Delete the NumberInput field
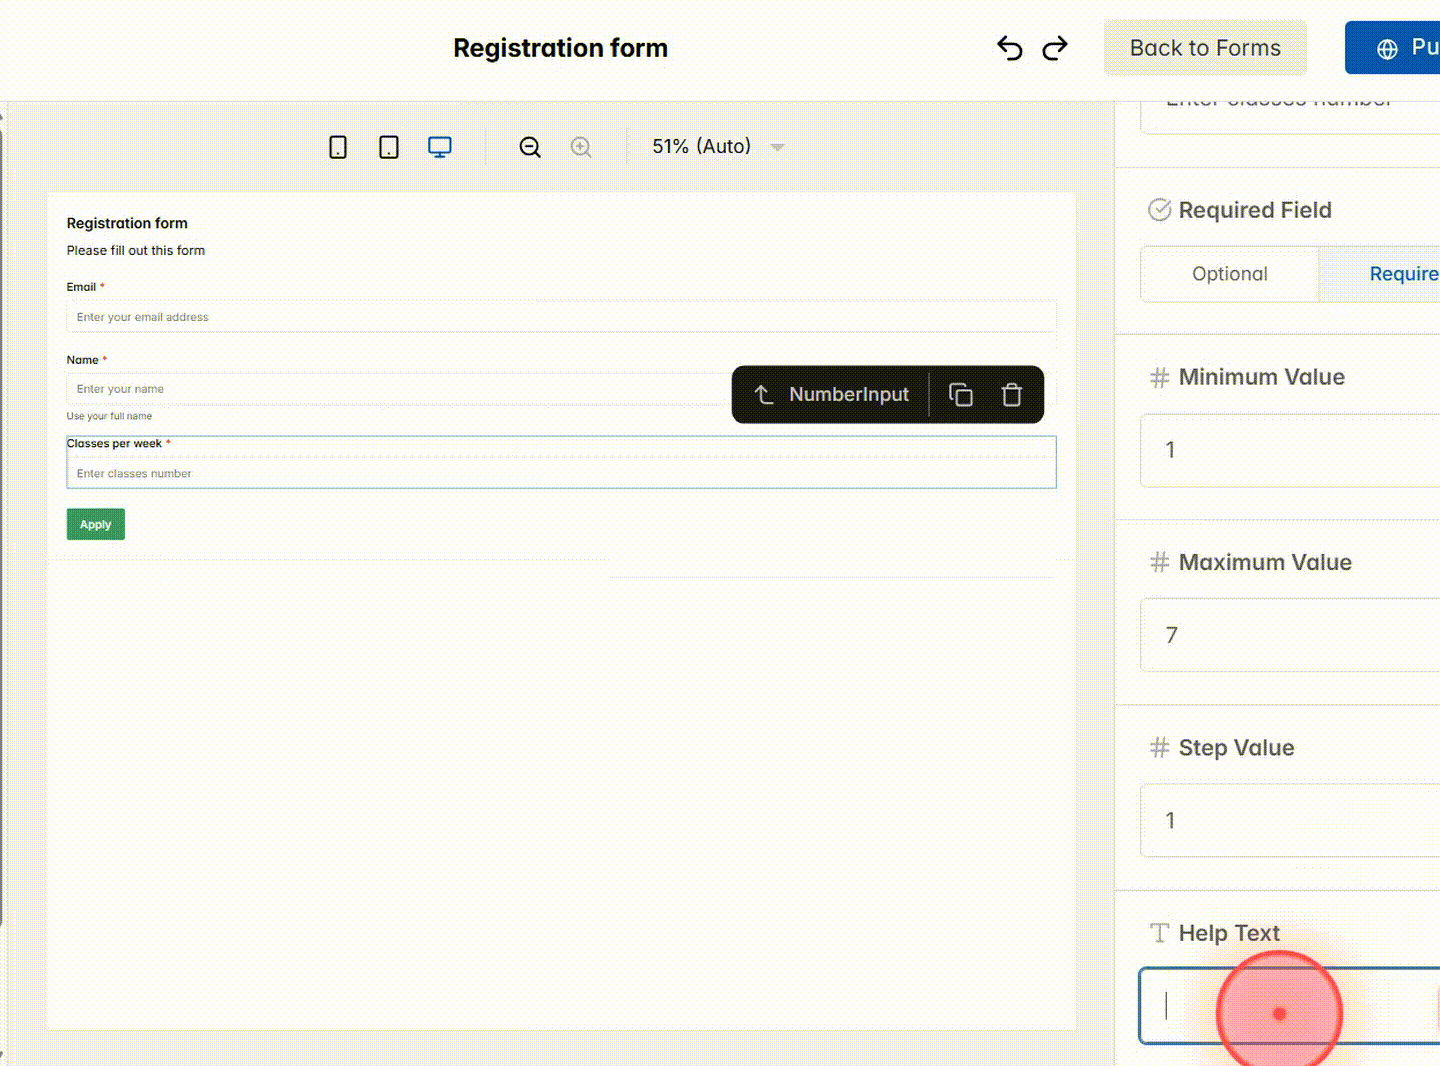This screenshot has height=1066, width=1440. coord(1012,394)
